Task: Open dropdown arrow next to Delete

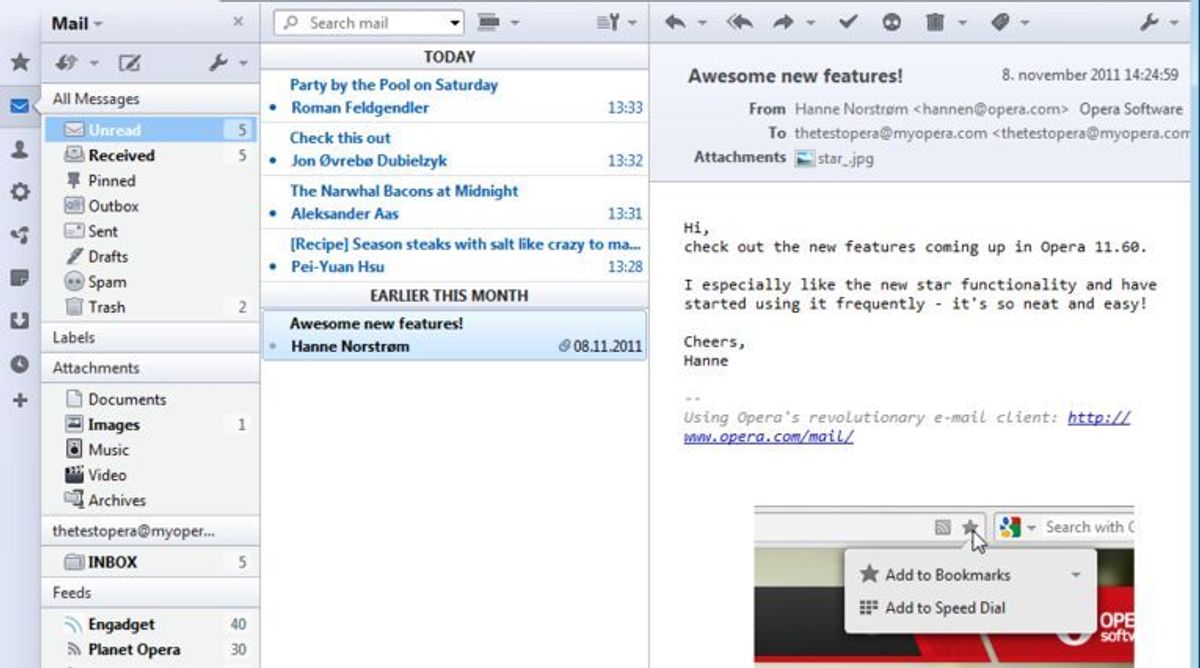Action: tap(962, 23)
